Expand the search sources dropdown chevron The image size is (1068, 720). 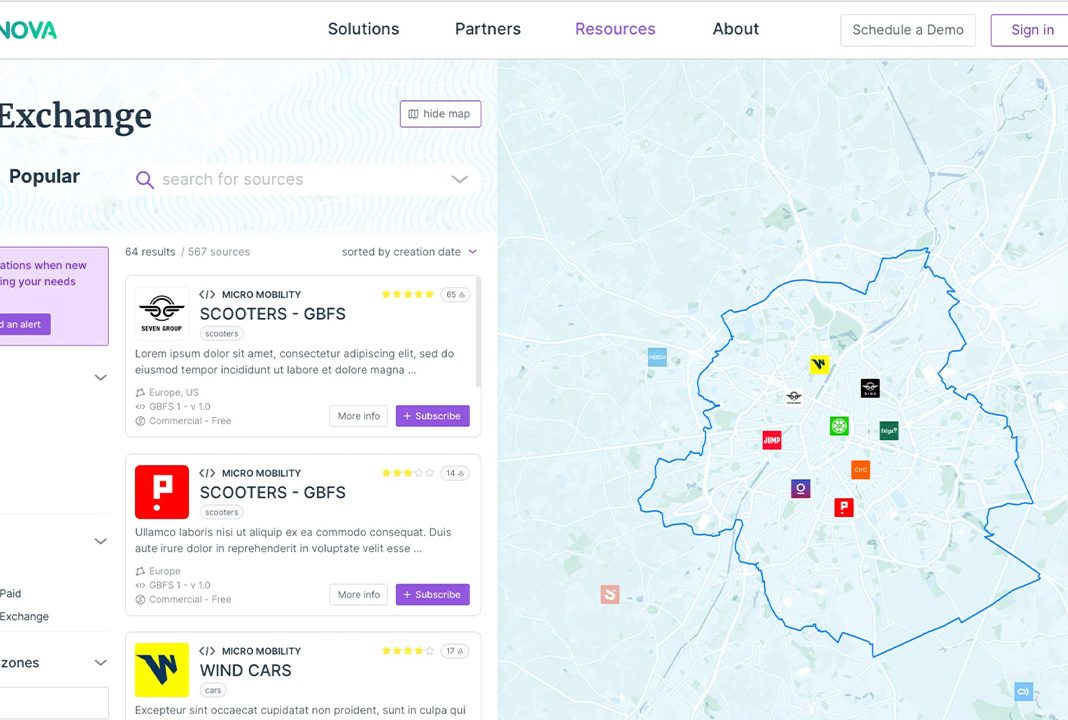point(460,180)
